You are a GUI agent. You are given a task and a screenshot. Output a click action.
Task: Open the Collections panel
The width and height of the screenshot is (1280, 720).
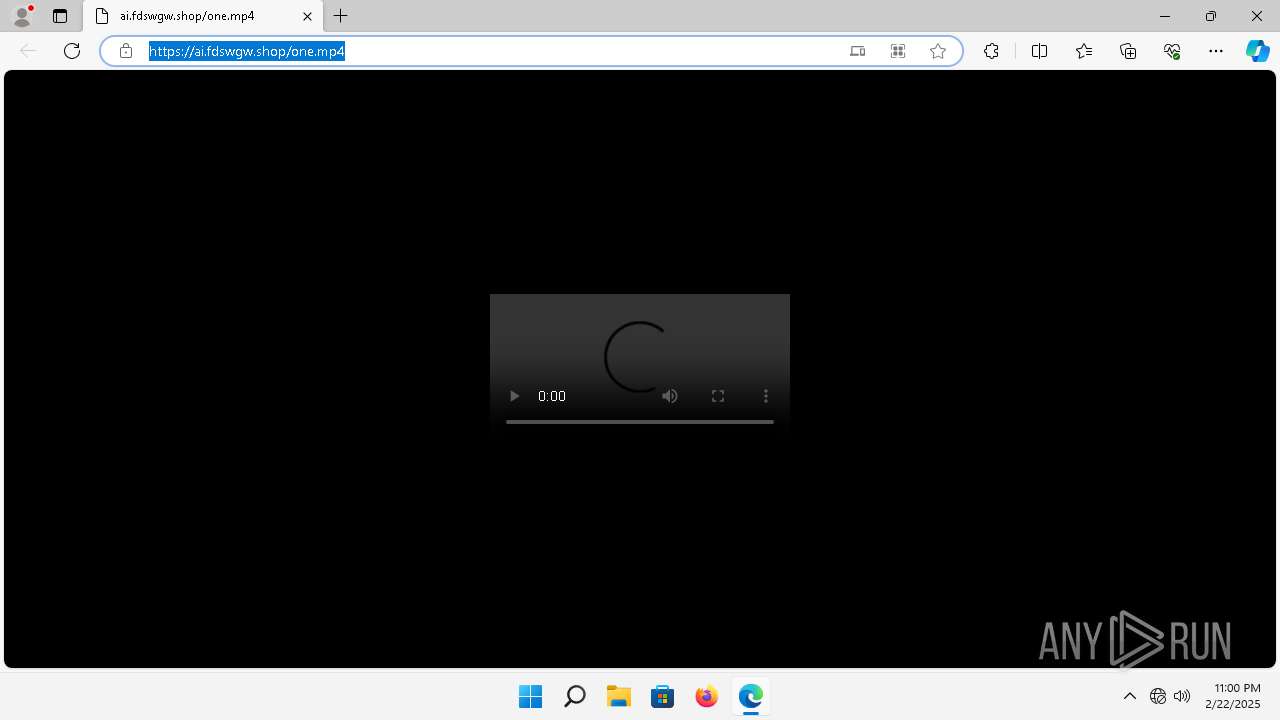coord(1128,51)
